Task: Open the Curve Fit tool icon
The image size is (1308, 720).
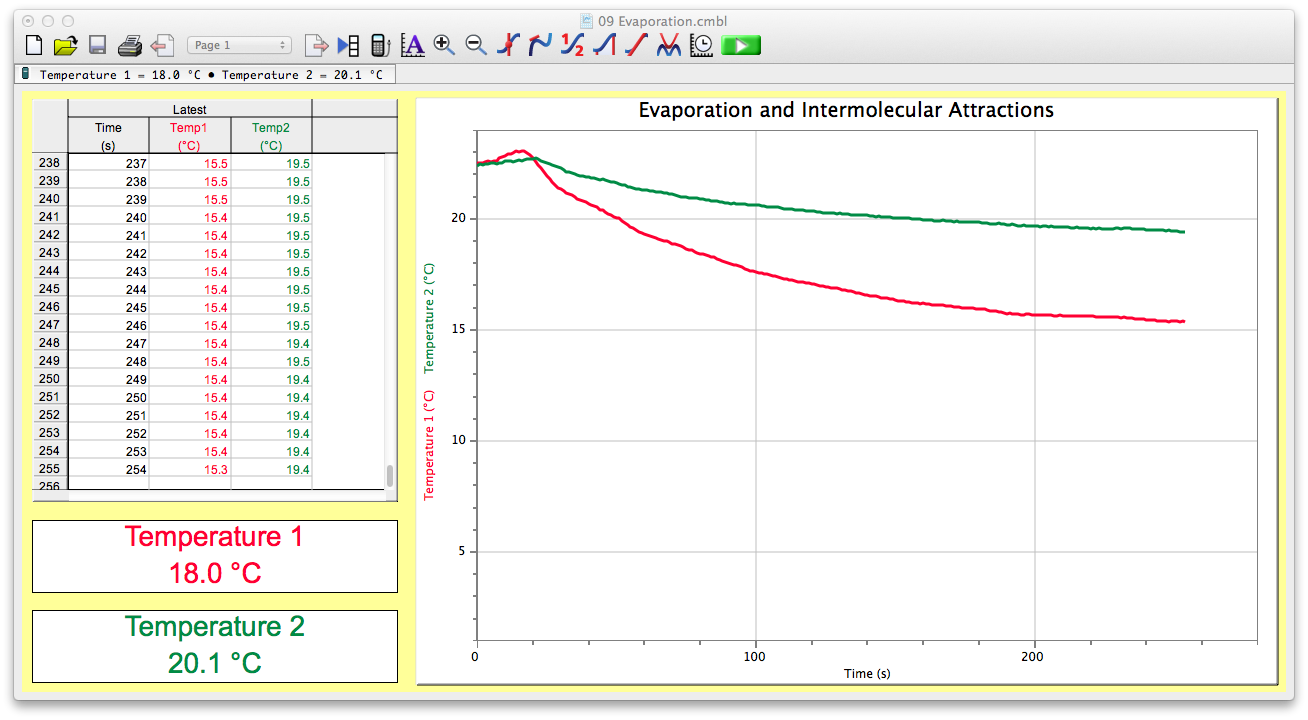Action: pos(669,45)
